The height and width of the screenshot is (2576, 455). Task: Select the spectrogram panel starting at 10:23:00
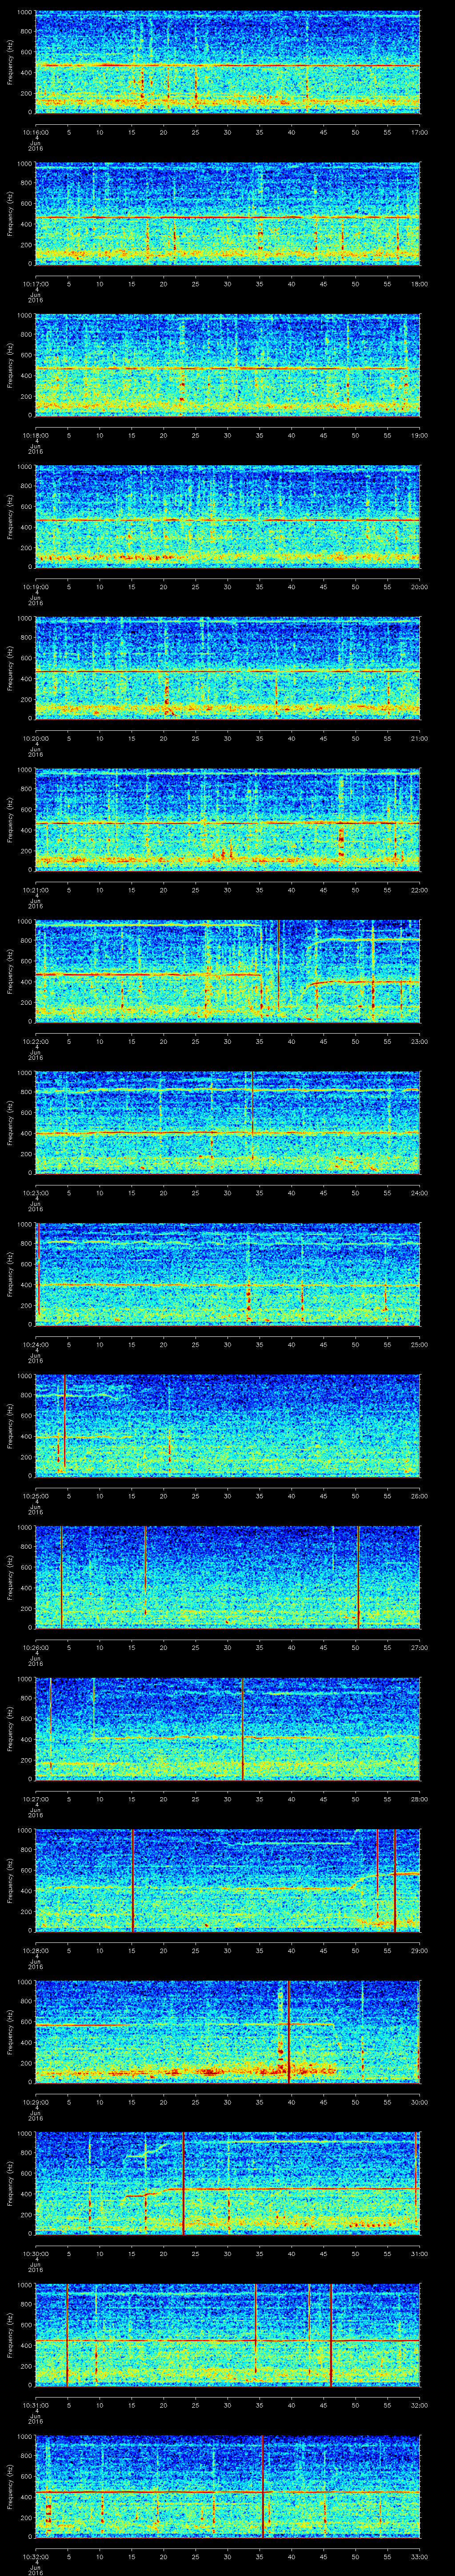point(228,1123)
